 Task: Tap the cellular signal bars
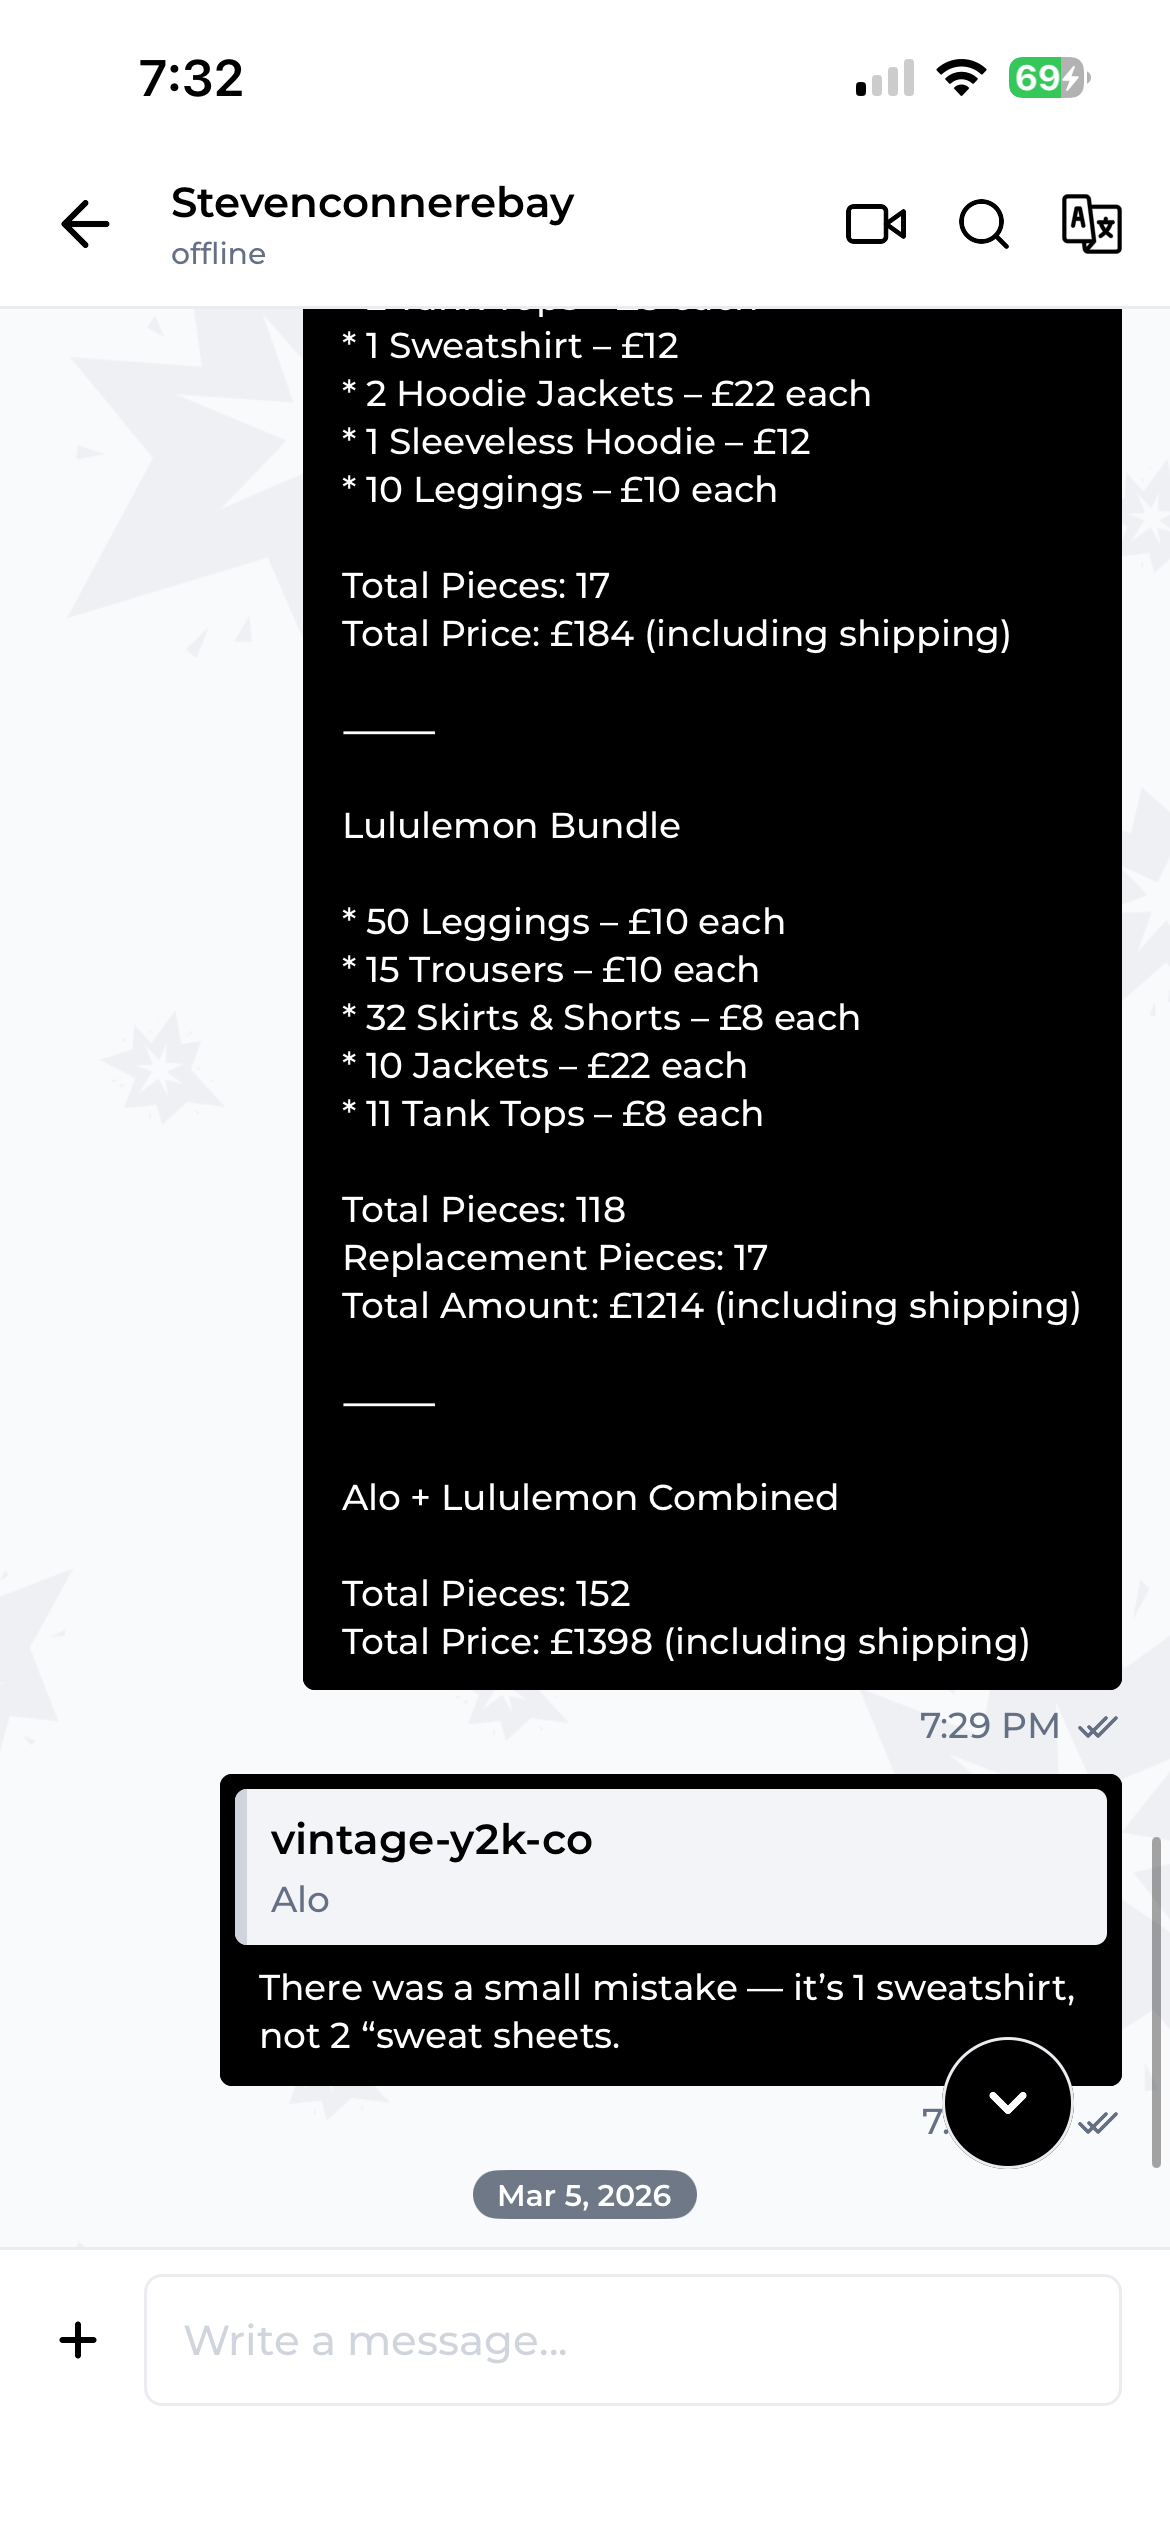(x=885, y=78)
